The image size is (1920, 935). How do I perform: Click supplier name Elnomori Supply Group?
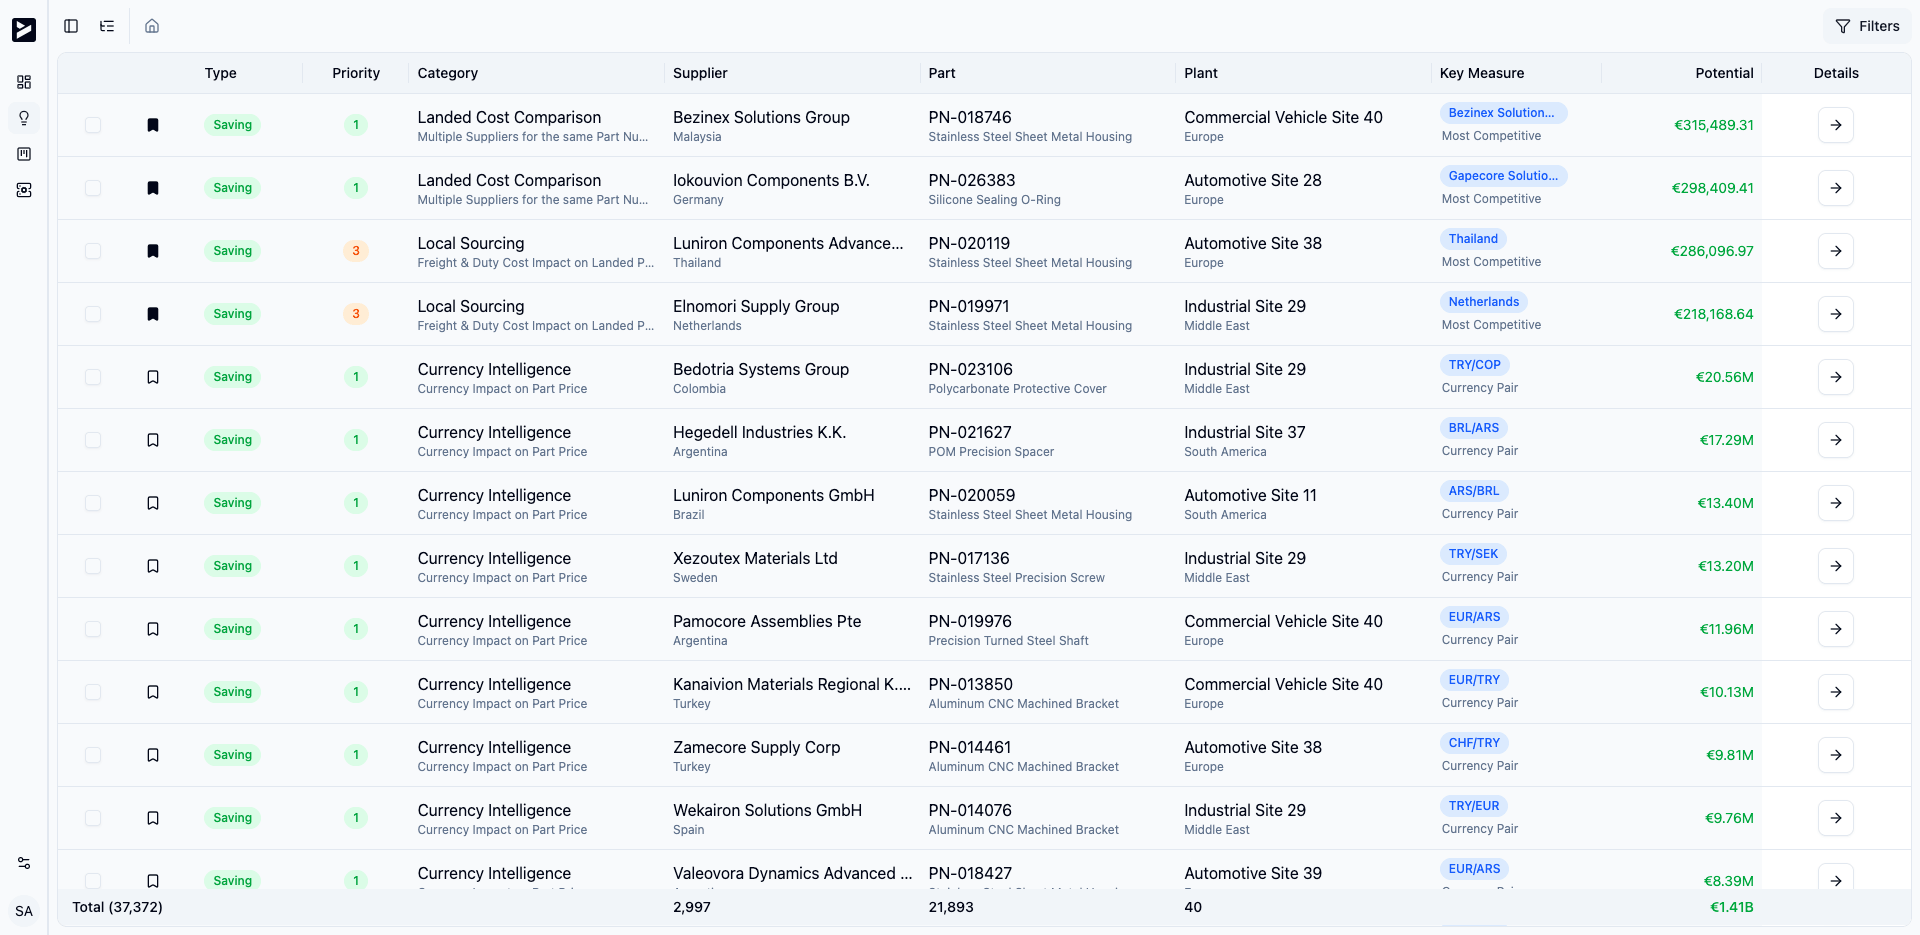click(x=756, y=306)
